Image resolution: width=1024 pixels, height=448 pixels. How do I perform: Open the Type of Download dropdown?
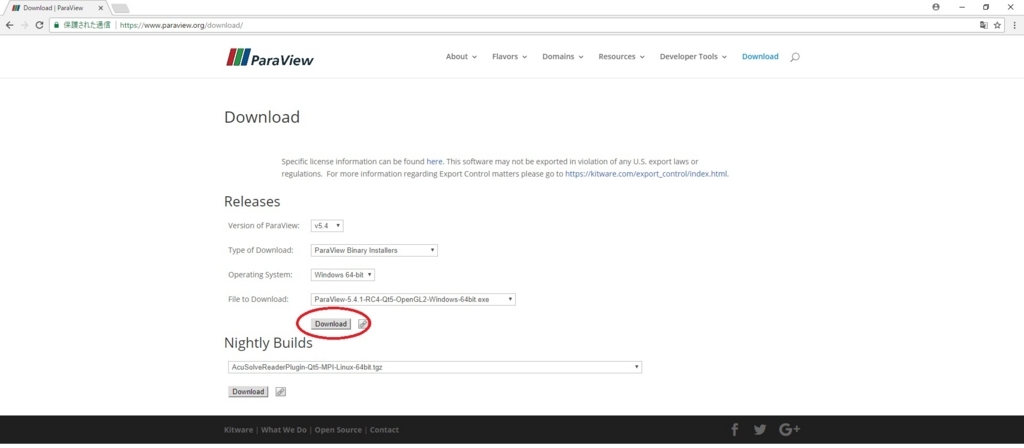coord(374,250)
